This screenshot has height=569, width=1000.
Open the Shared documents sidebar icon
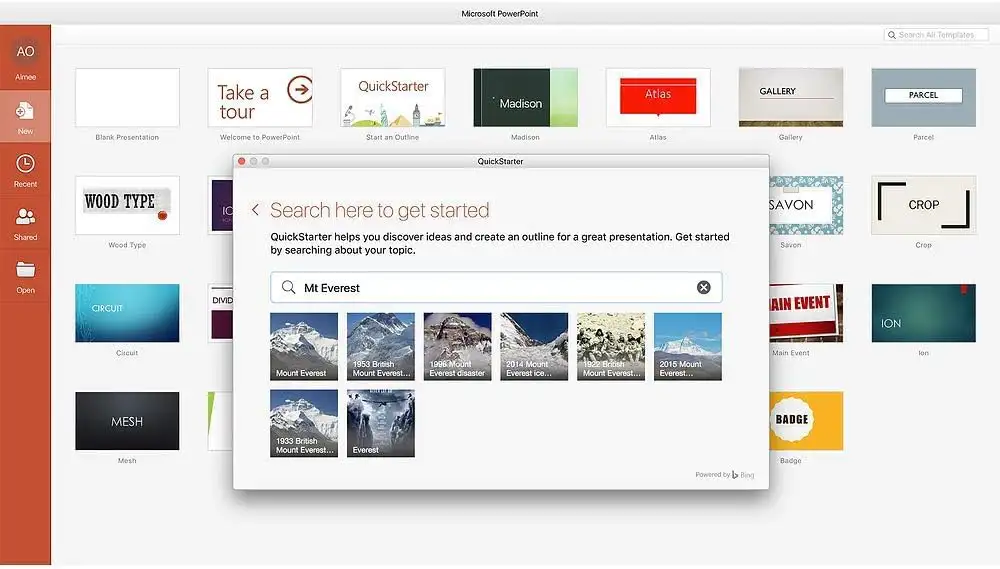pos(25,219)
